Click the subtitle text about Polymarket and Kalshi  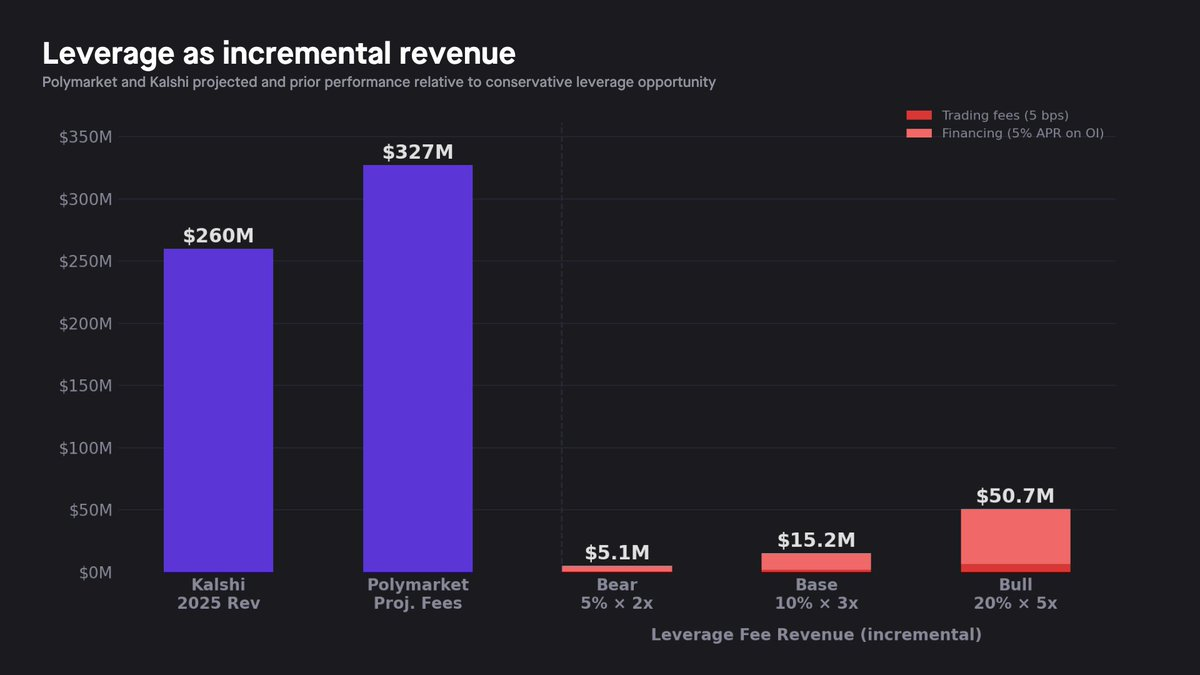[378, 82]
